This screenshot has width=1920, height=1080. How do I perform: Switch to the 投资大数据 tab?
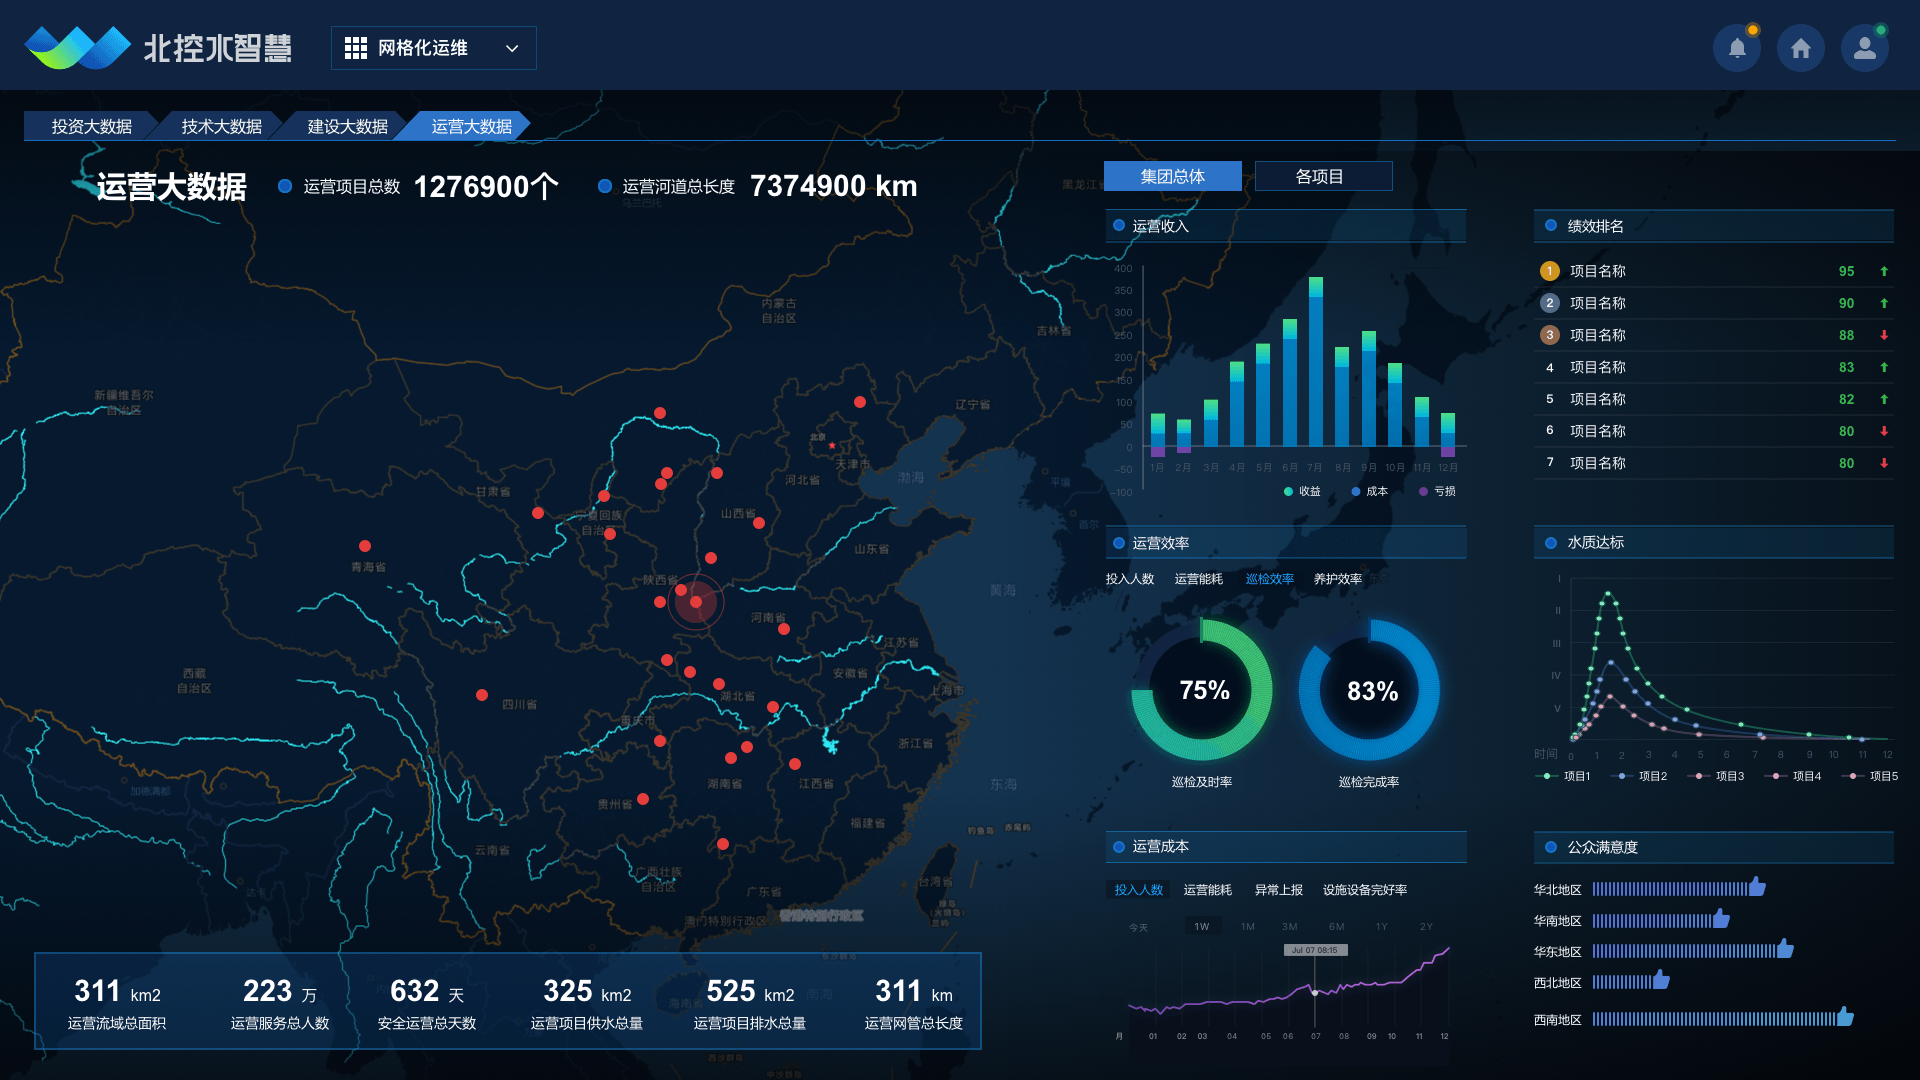(92, 126)
